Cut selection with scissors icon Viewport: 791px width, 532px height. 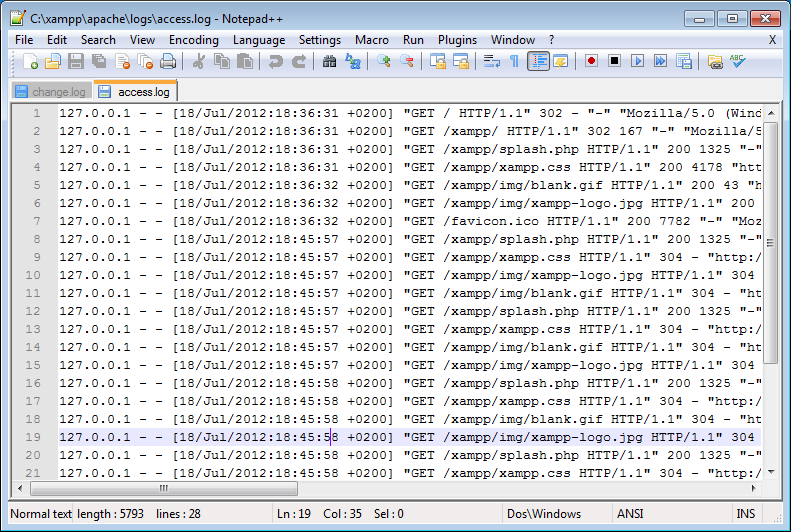199,62
